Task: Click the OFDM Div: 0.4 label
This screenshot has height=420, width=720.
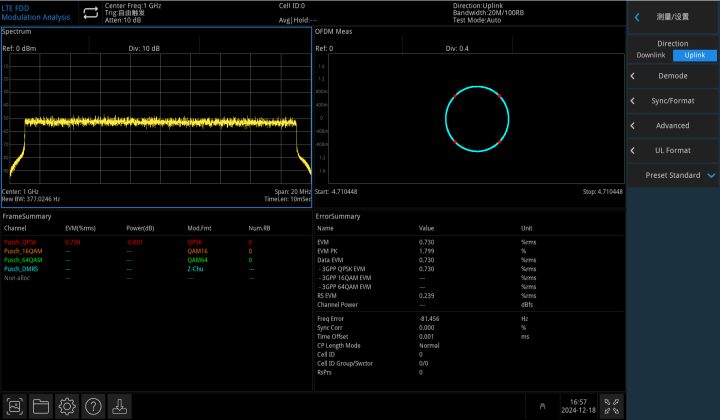Action: coord(457,48)
